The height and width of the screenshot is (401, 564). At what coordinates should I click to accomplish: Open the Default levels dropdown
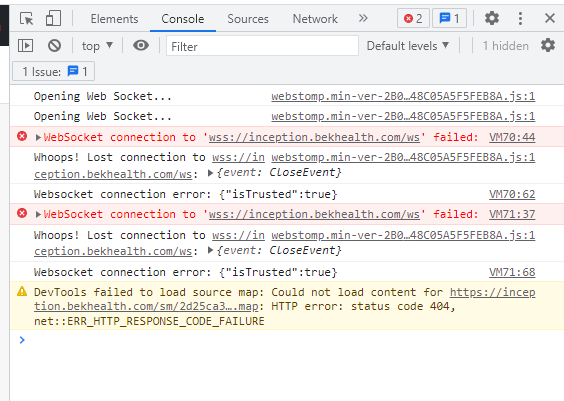click(x=408, y=46)
